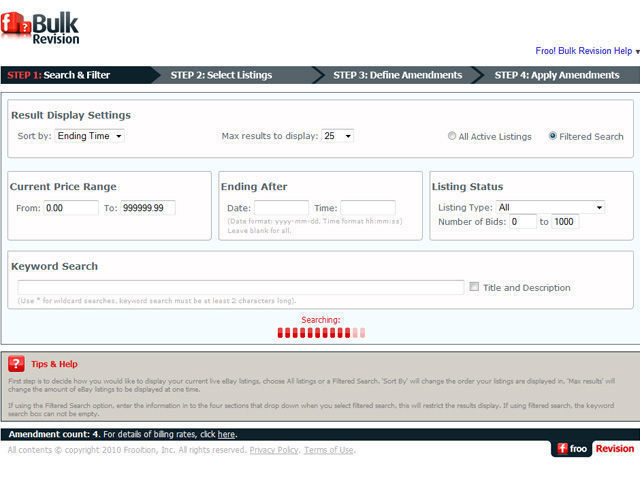The height and width of the screenshot is (480, 640).
Task: Go to STEP 4: Apply Amendments
Action: tap(557, 75)
